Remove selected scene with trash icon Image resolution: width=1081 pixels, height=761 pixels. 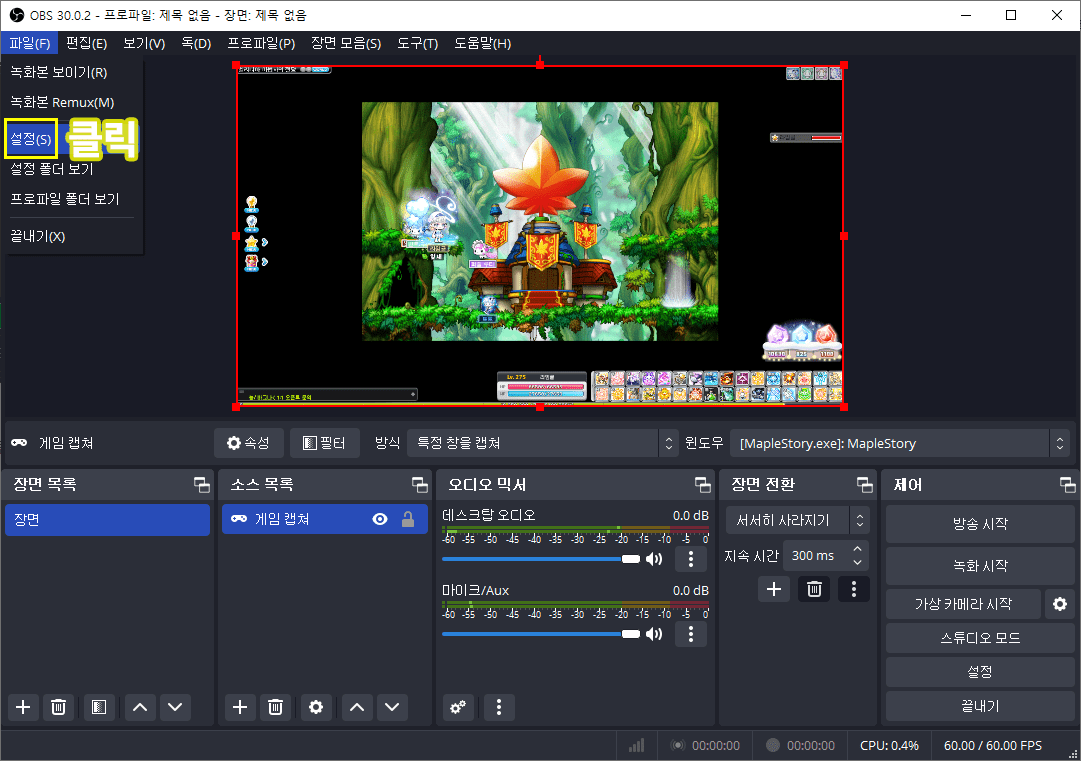click(x=59, y=707)
